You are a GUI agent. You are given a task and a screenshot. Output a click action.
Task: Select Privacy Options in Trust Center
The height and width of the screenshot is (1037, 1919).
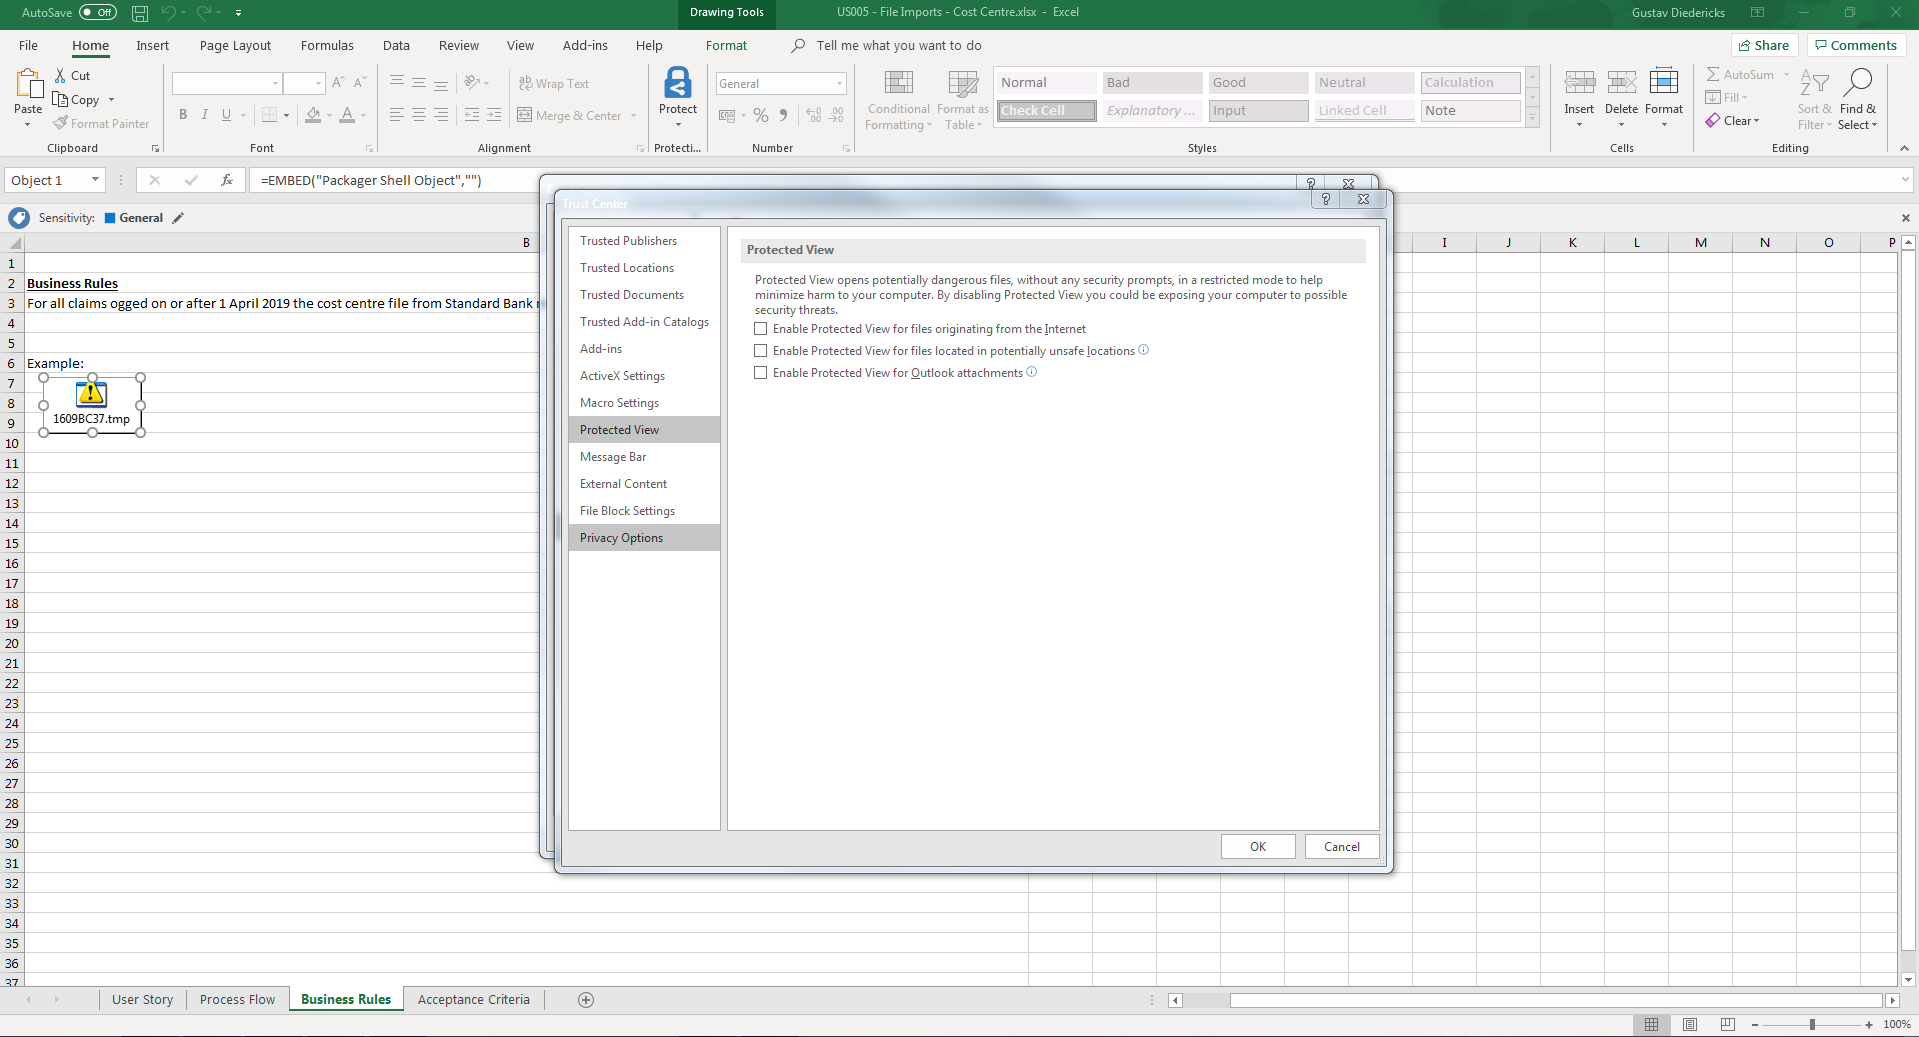tap(644, 538)
